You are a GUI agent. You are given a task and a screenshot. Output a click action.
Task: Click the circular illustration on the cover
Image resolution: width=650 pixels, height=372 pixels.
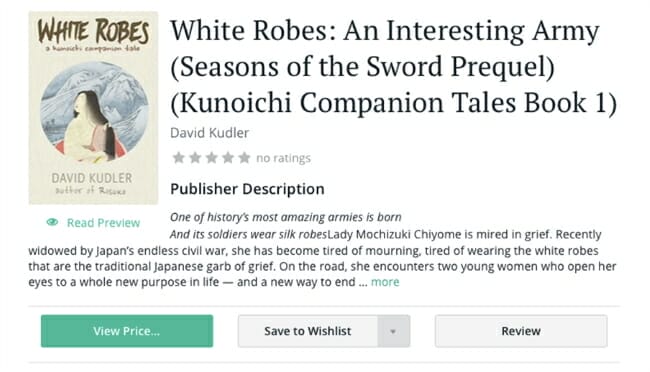94,112
